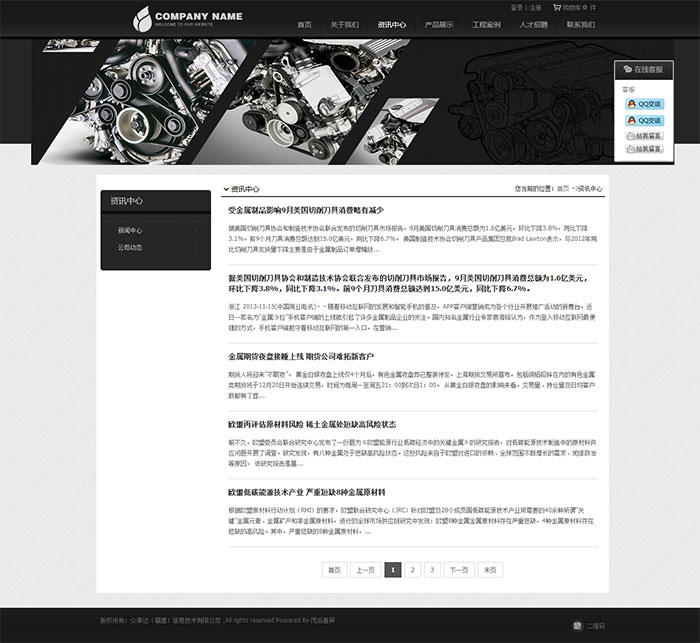This screenshot has height=643, width=700.
Task: Open the 人才招聘 navigation item
Action: click(533, 25)
